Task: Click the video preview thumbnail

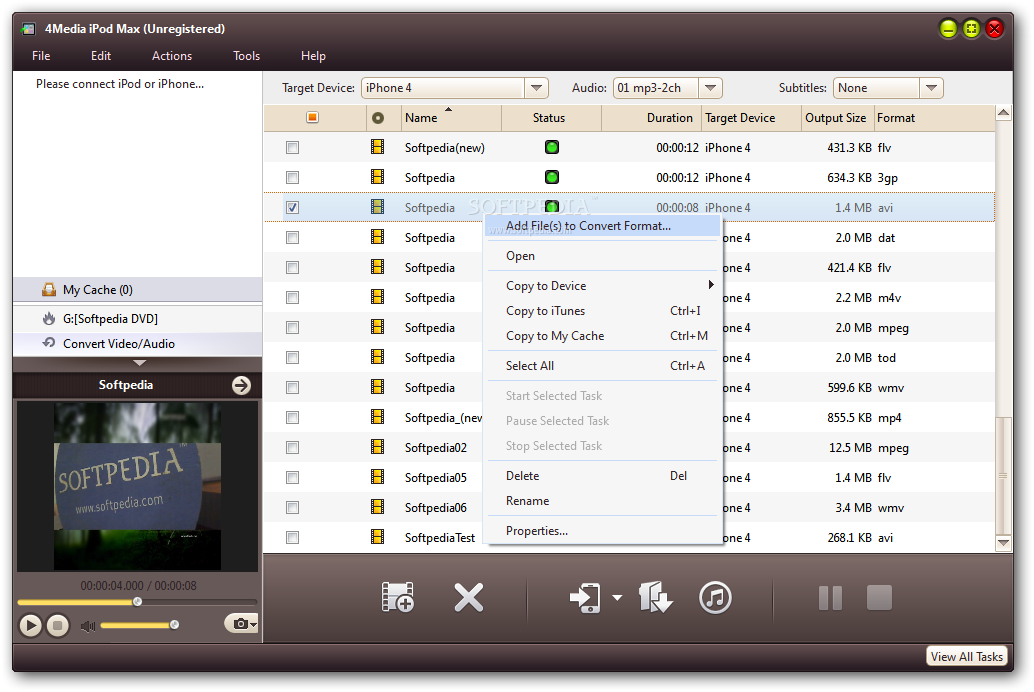Action: (137, 487)
